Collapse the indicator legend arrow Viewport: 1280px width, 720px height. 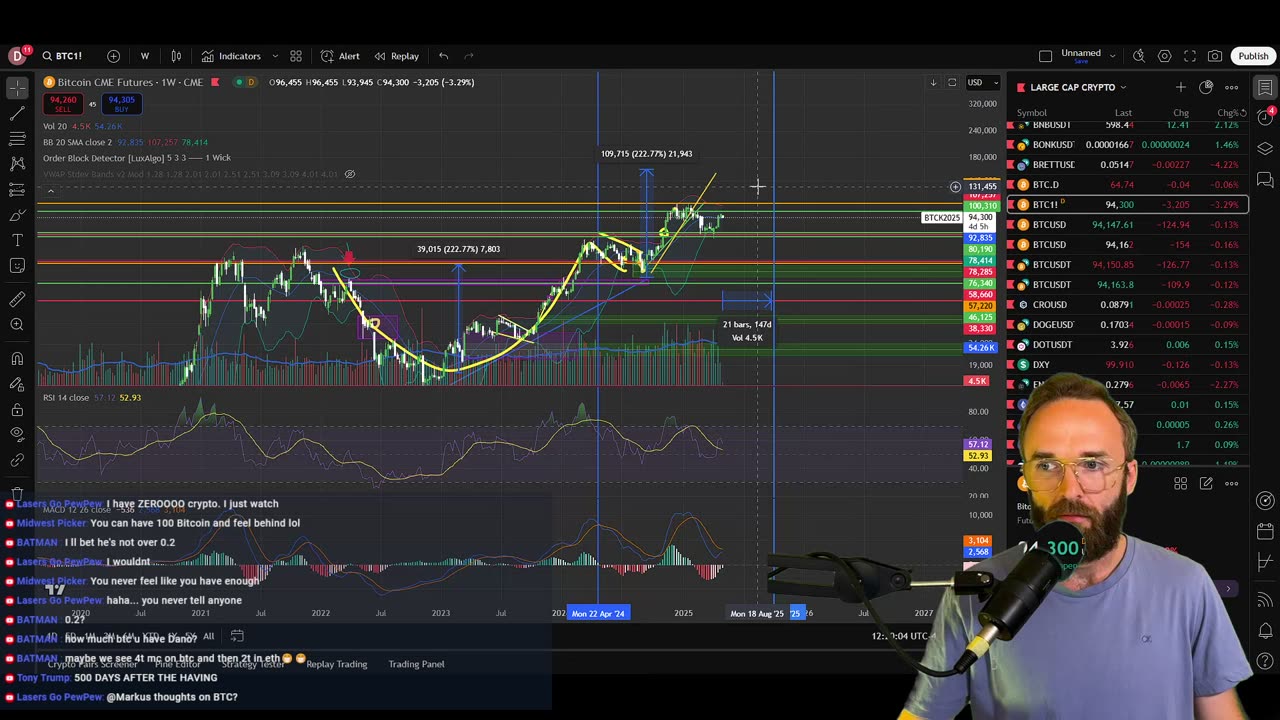click(x=50, y=191)
